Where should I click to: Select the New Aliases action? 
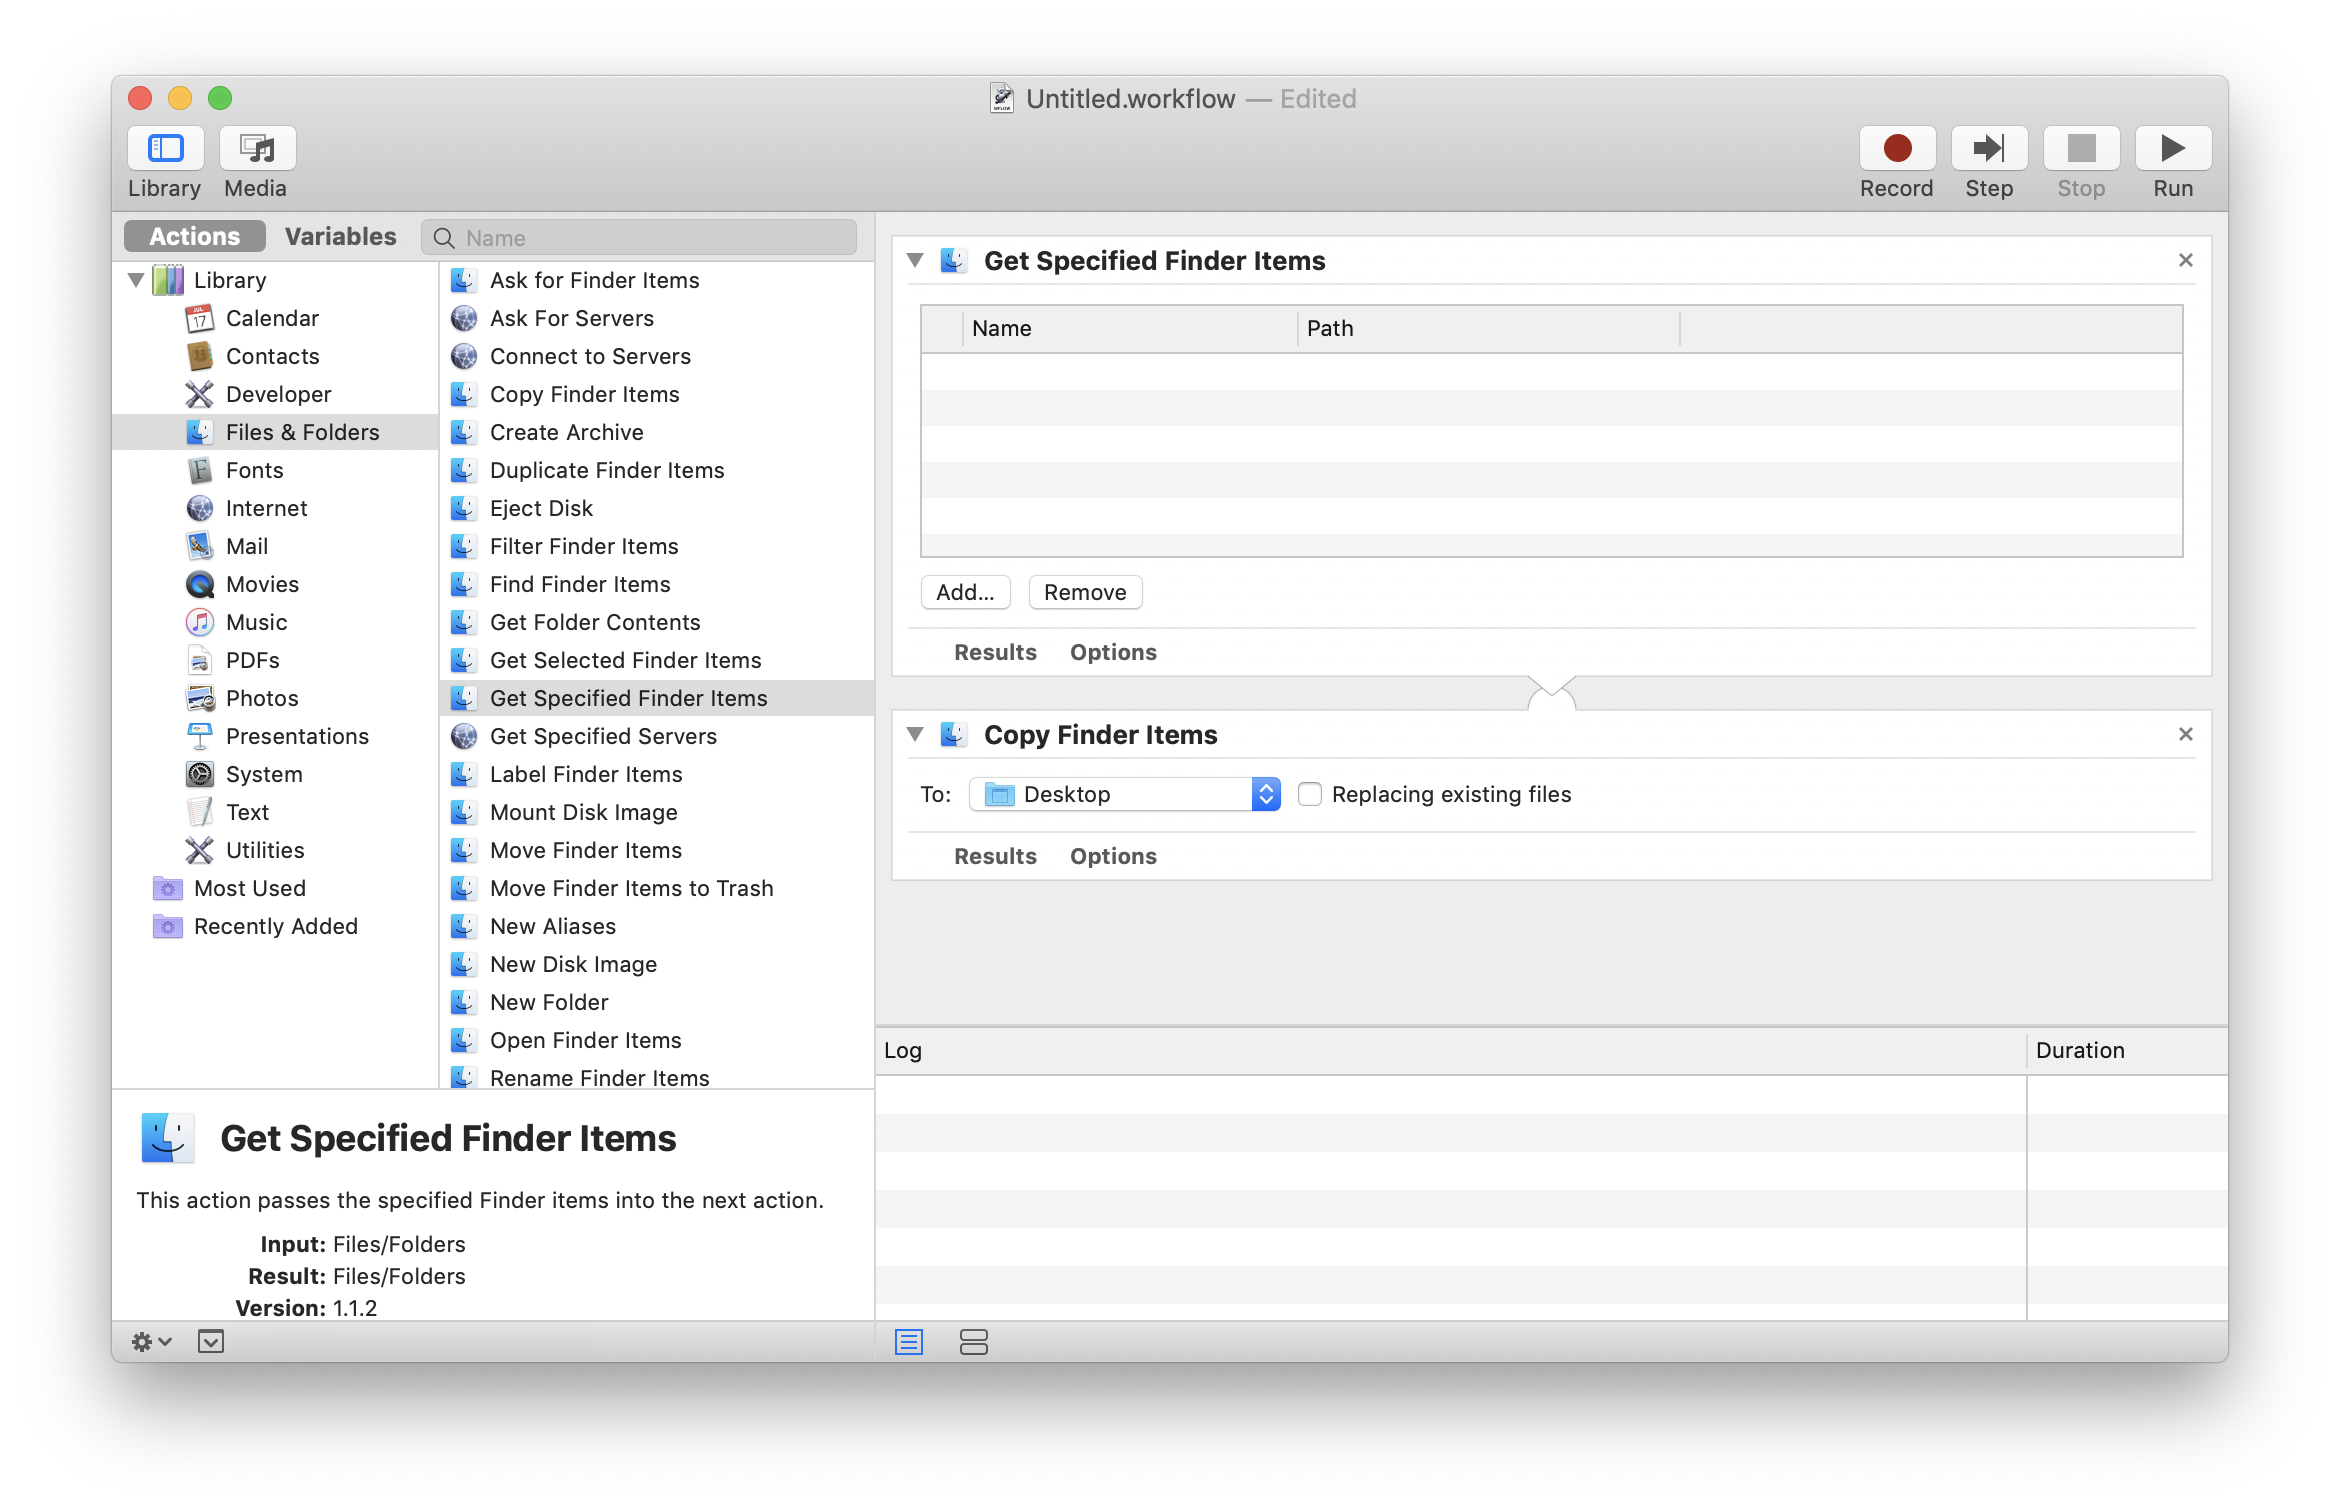click(657, 926)
